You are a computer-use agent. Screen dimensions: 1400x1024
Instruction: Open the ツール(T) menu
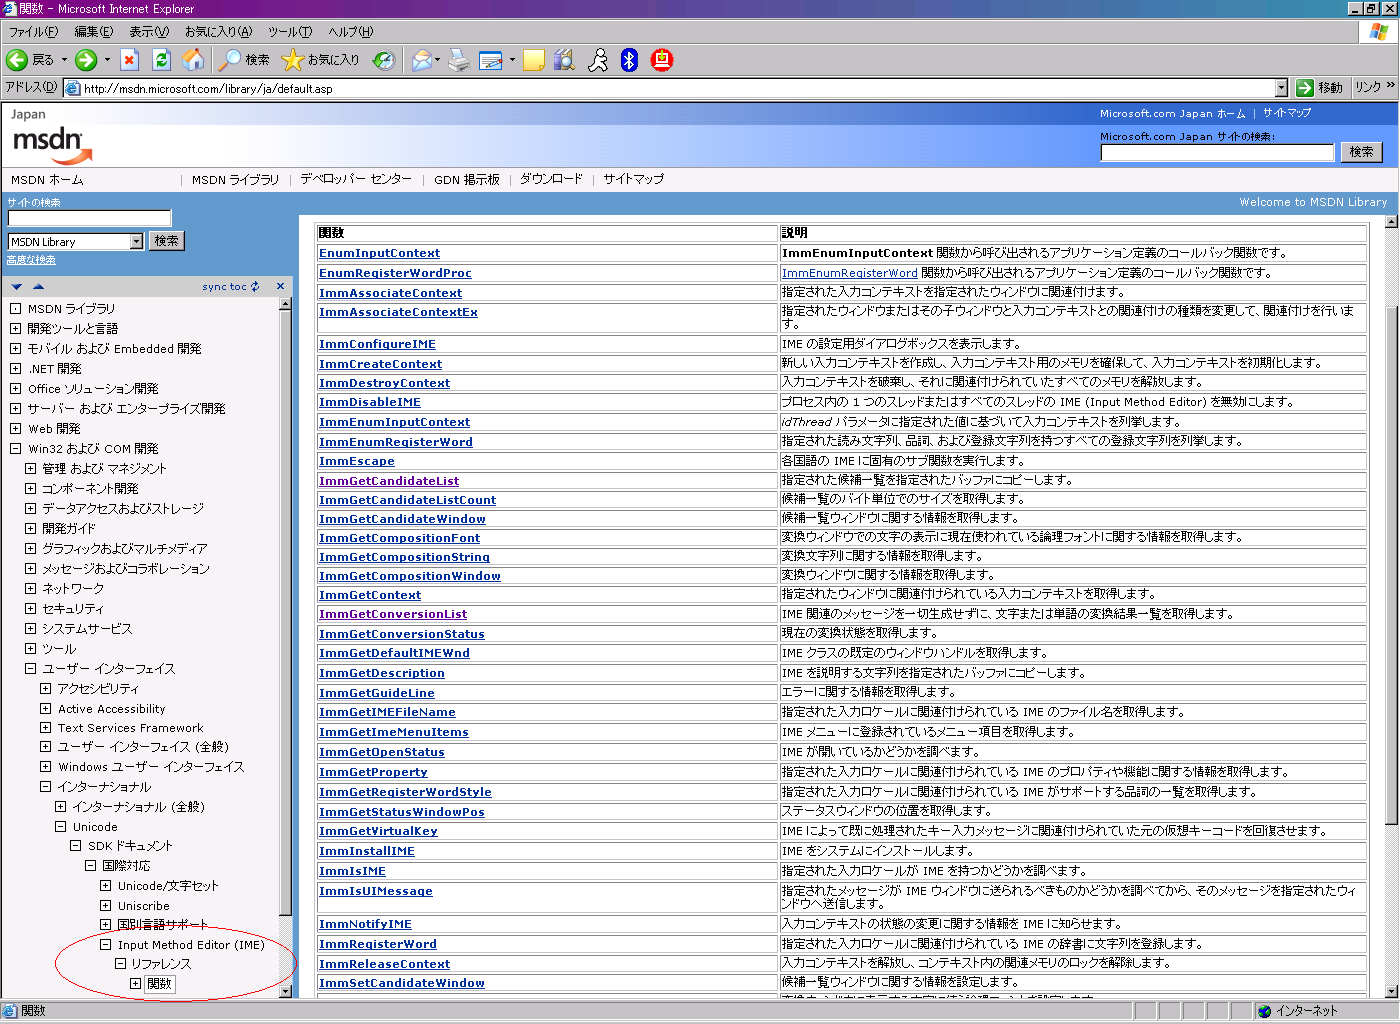point(290,32)
